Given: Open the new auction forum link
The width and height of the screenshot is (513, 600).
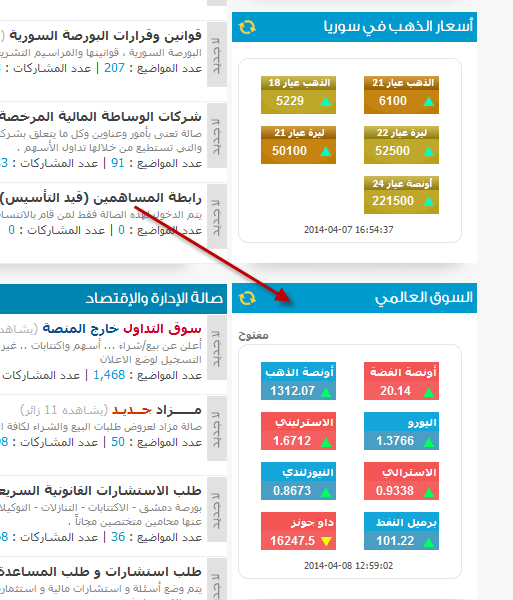Looking at the screenshot, I should pyautogui.click(x=156, y=410).
